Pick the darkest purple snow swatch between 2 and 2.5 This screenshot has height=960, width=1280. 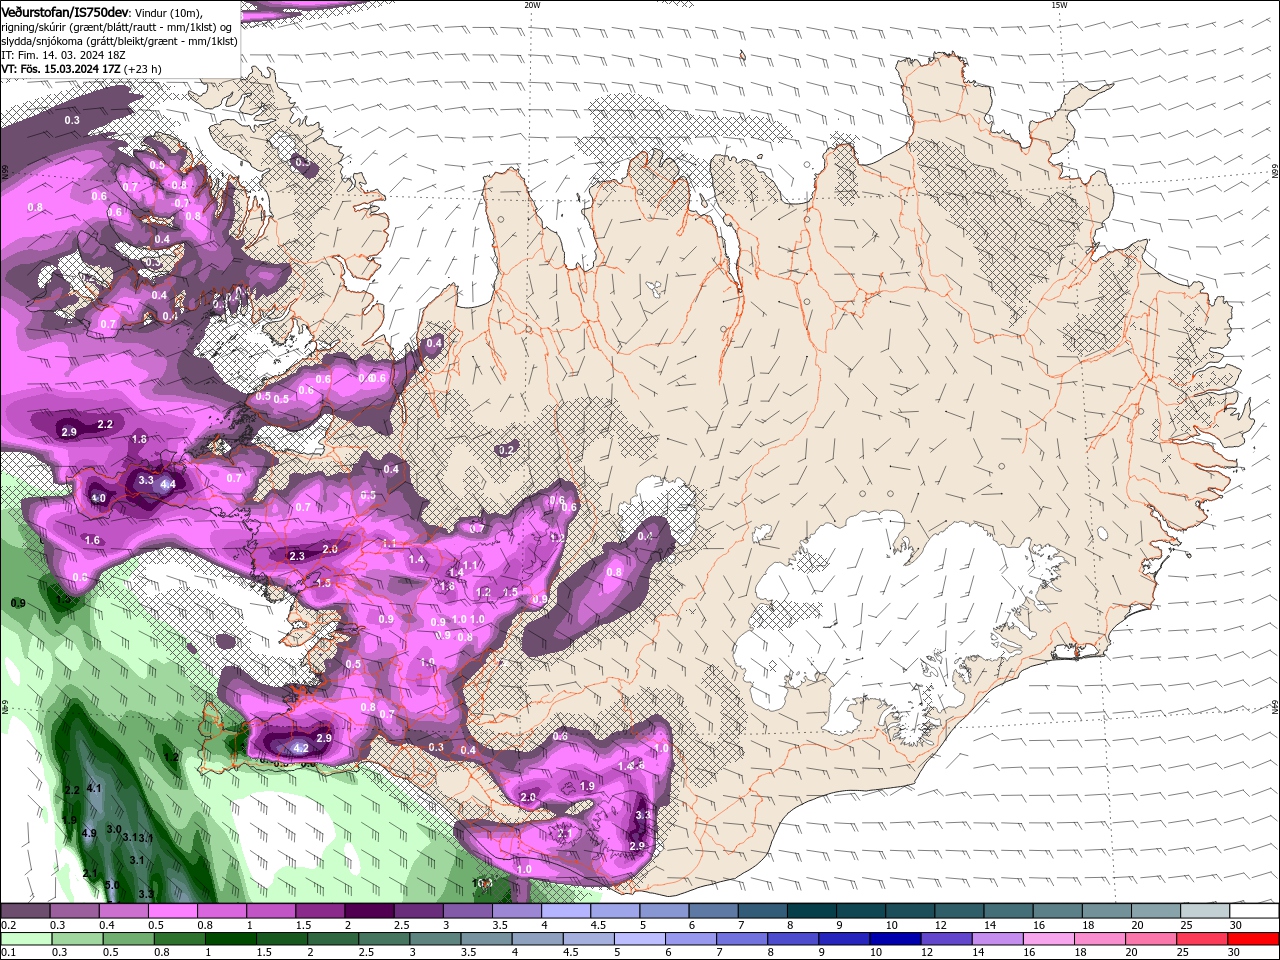point(369,912)
